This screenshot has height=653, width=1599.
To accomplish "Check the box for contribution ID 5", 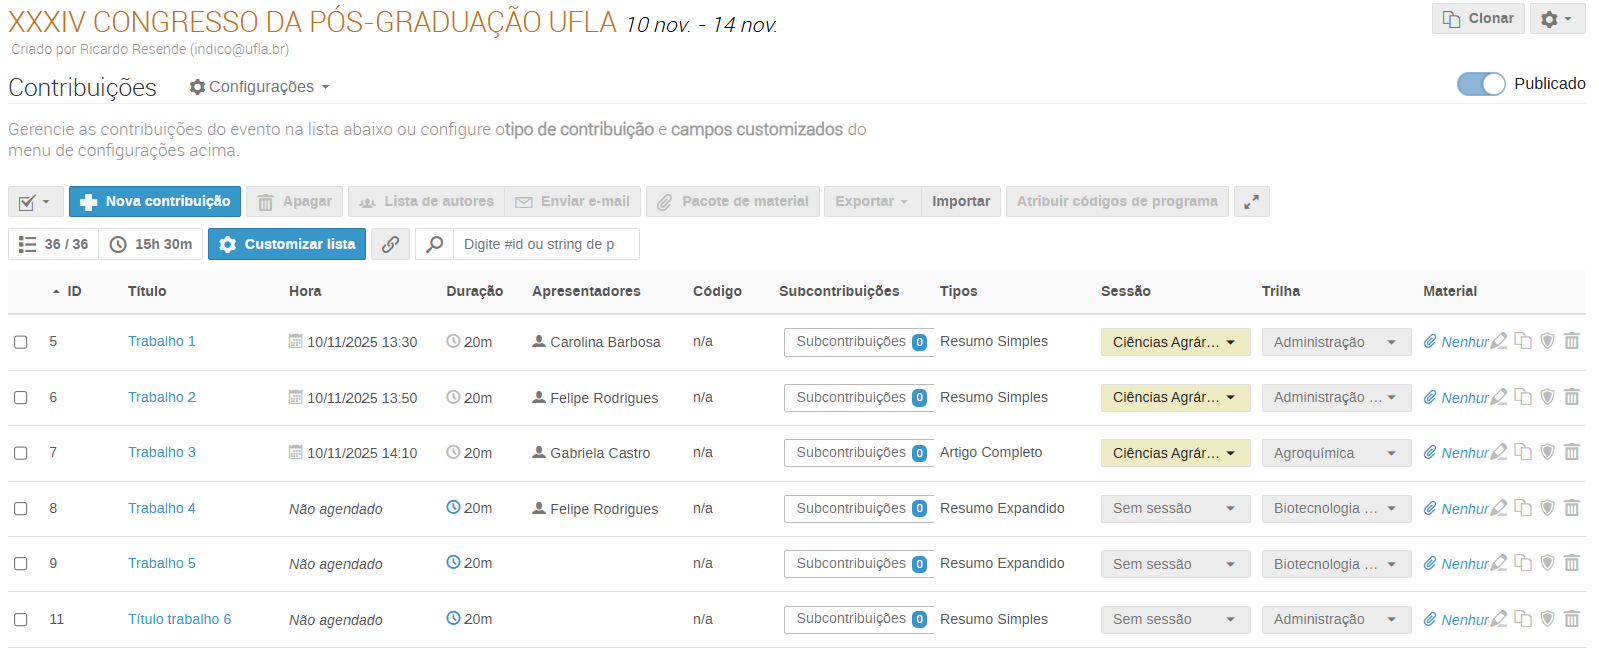I will coord(21,342).
